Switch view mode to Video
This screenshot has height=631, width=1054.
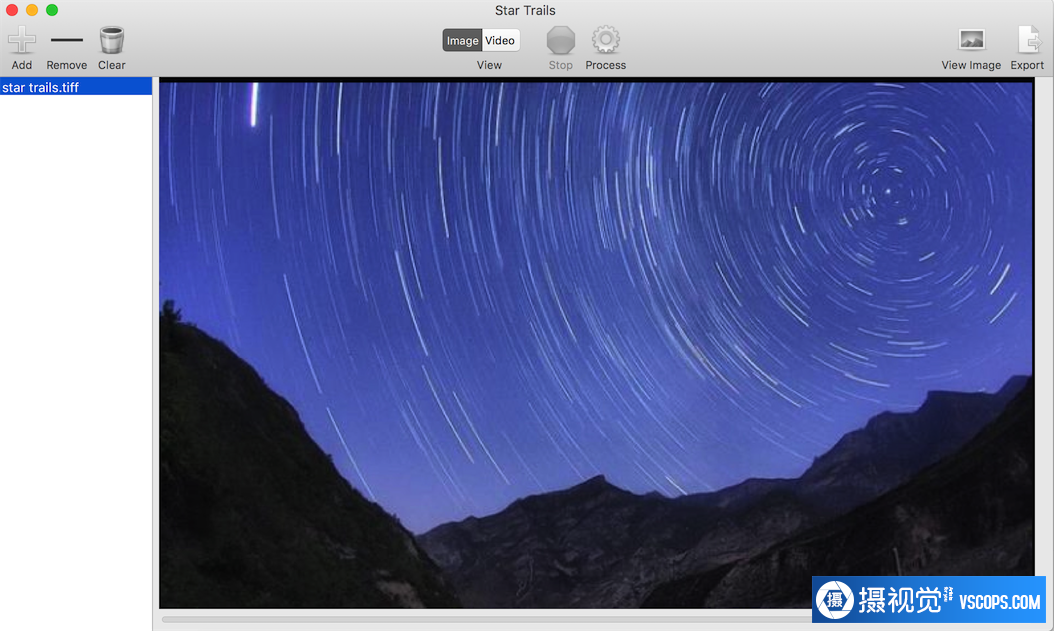[500, 41]
